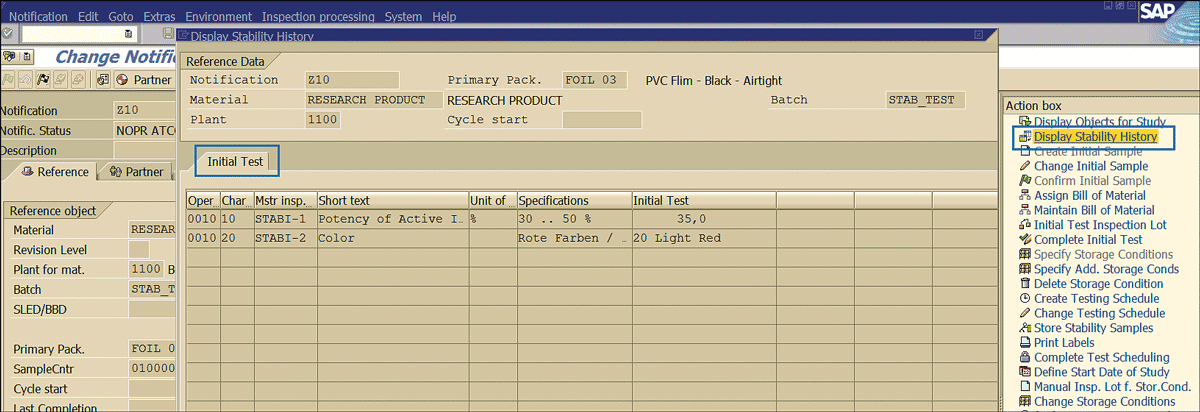Viewport: 1200px width, 412px height.
Task: Click Define Start Date of Study icon
Action: [1025, 372]
